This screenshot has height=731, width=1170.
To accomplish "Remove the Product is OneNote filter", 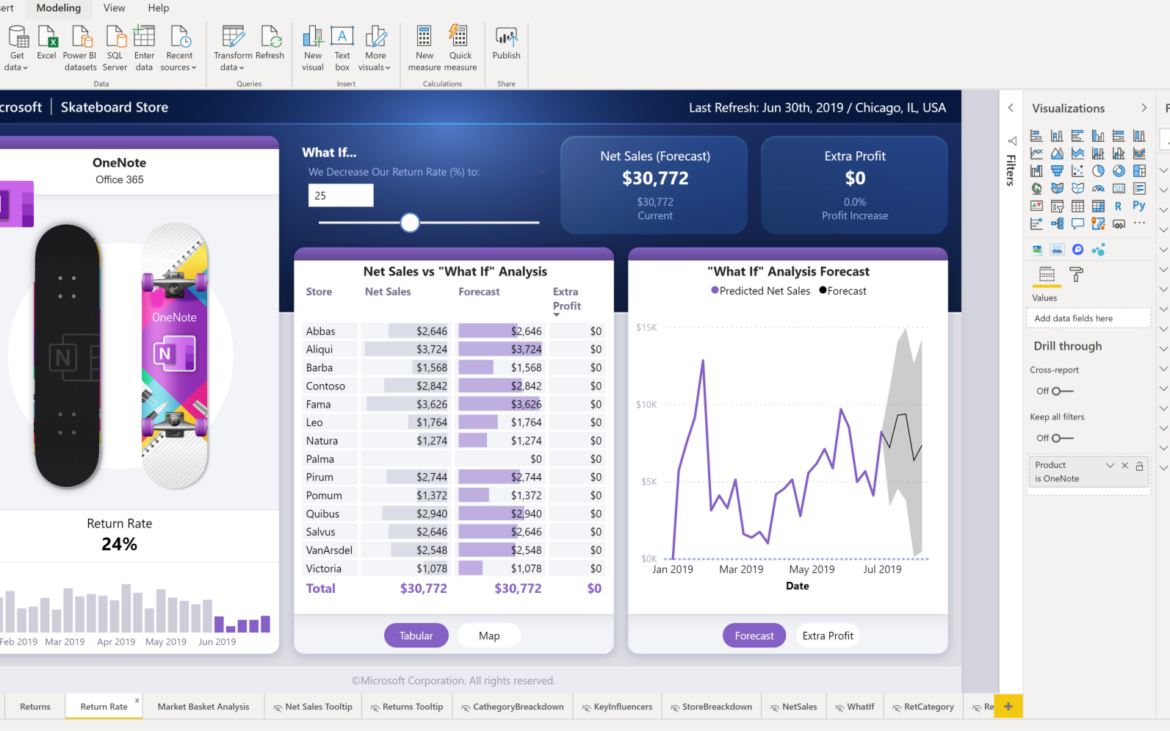I will coord(1124,465).
